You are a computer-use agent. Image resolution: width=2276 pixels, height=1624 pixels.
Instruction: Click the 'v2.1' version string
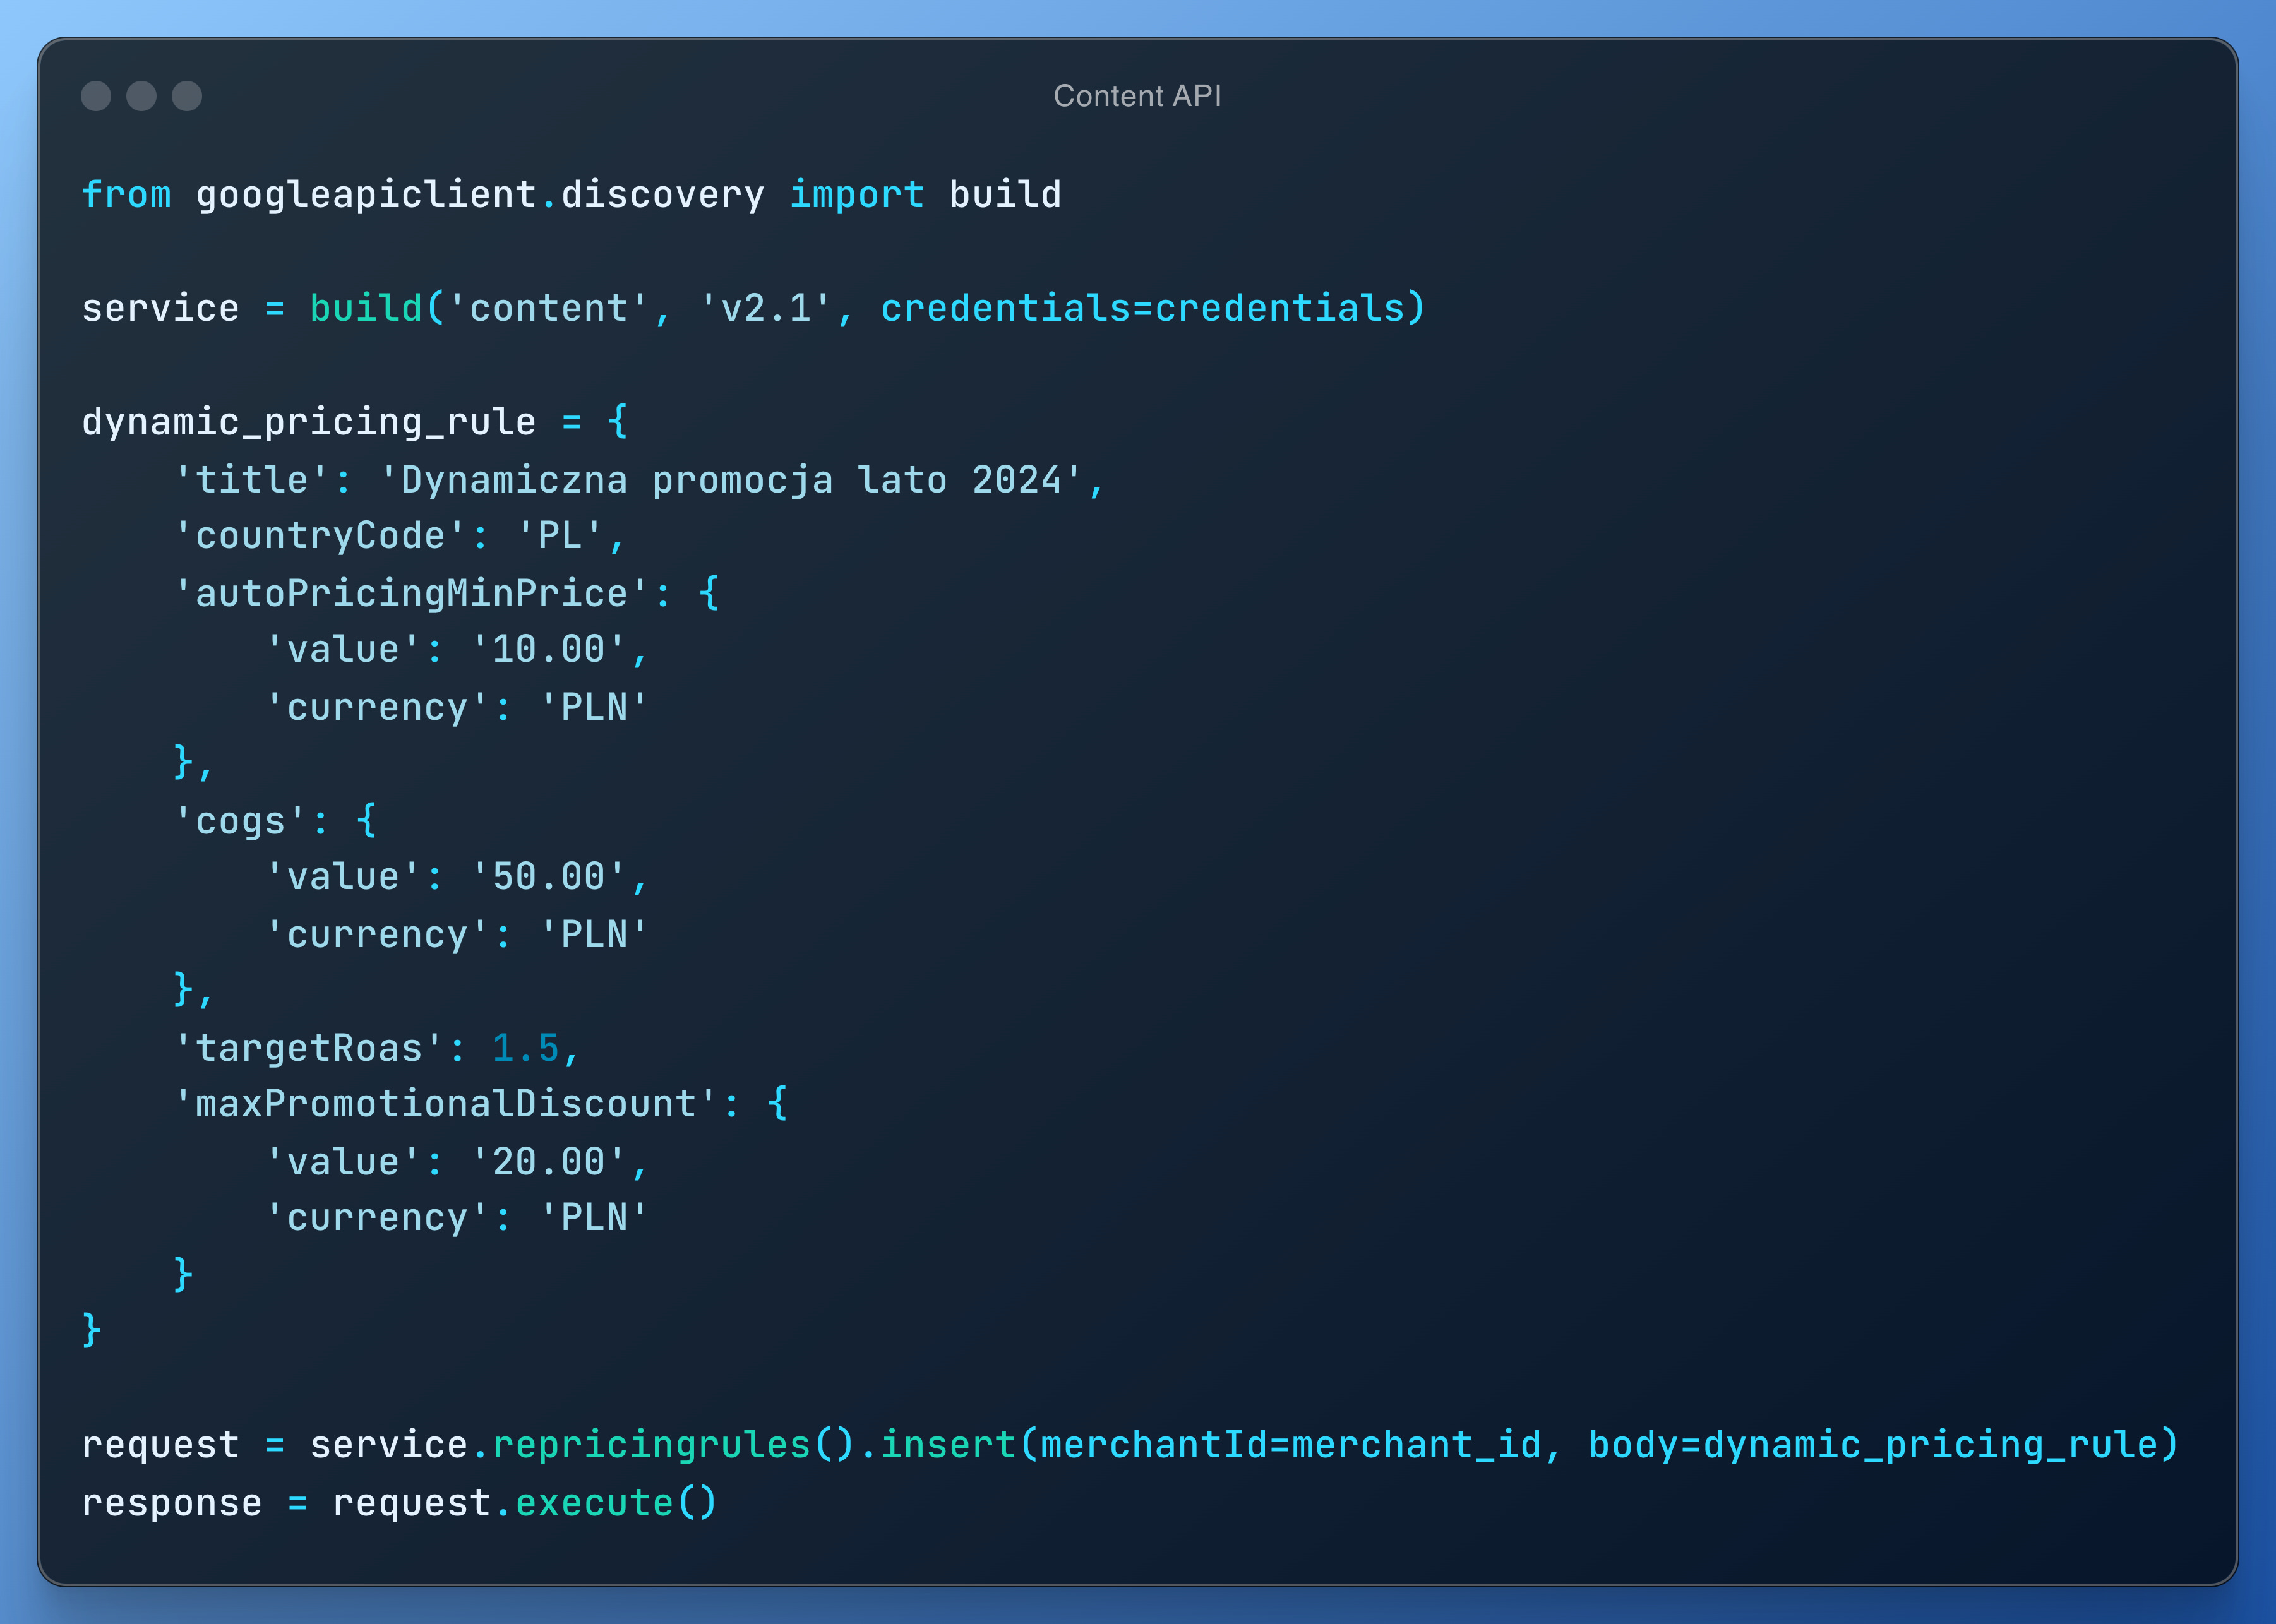click(x=766, y=309)
